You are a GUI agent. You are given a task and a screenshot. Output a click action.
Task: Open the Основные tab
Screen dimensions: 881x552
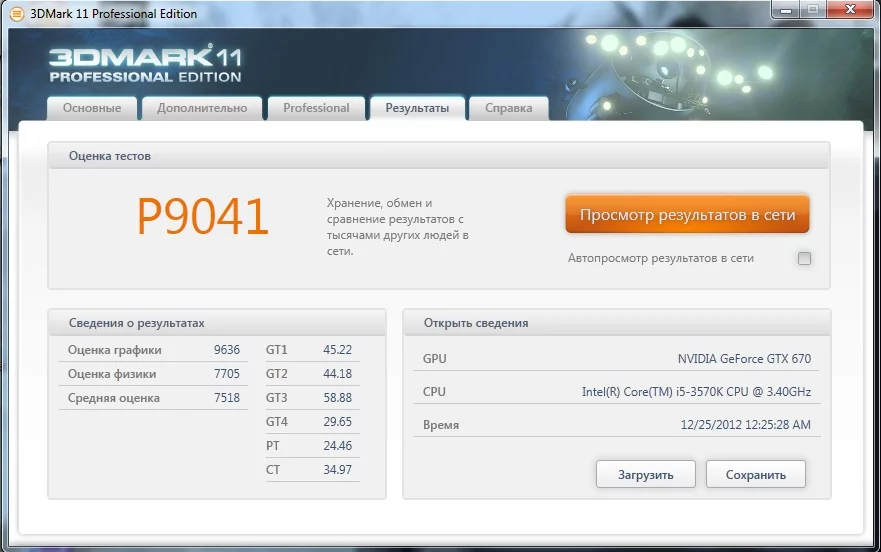(92, 108)
